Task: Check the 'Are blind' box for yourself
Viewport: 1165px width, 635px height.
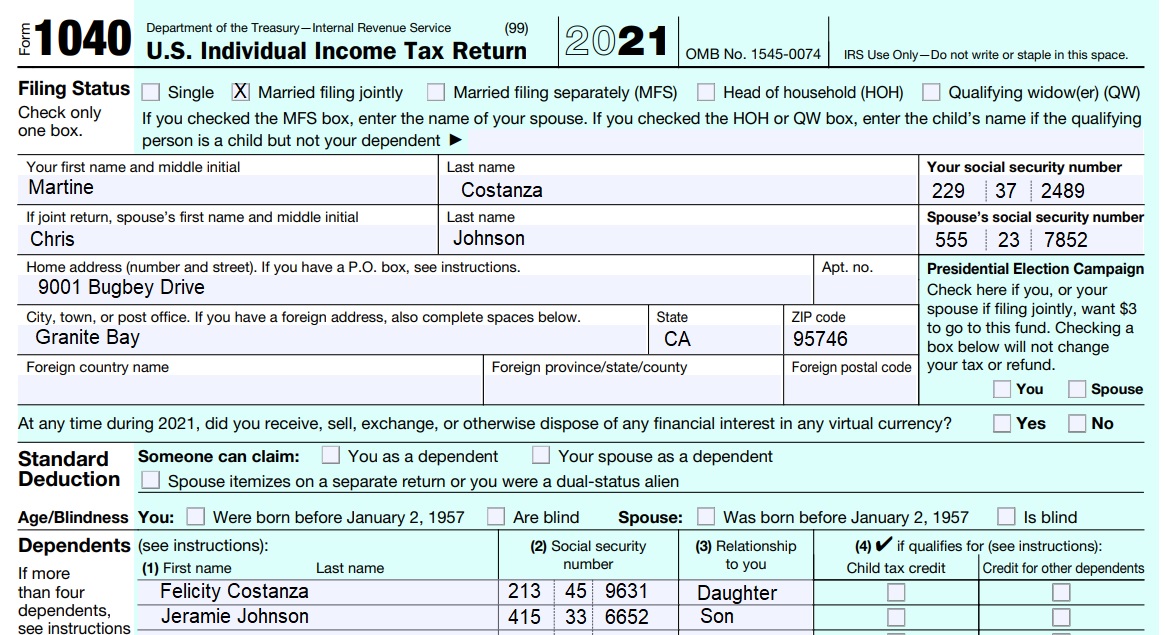Action: pos(496,517)
